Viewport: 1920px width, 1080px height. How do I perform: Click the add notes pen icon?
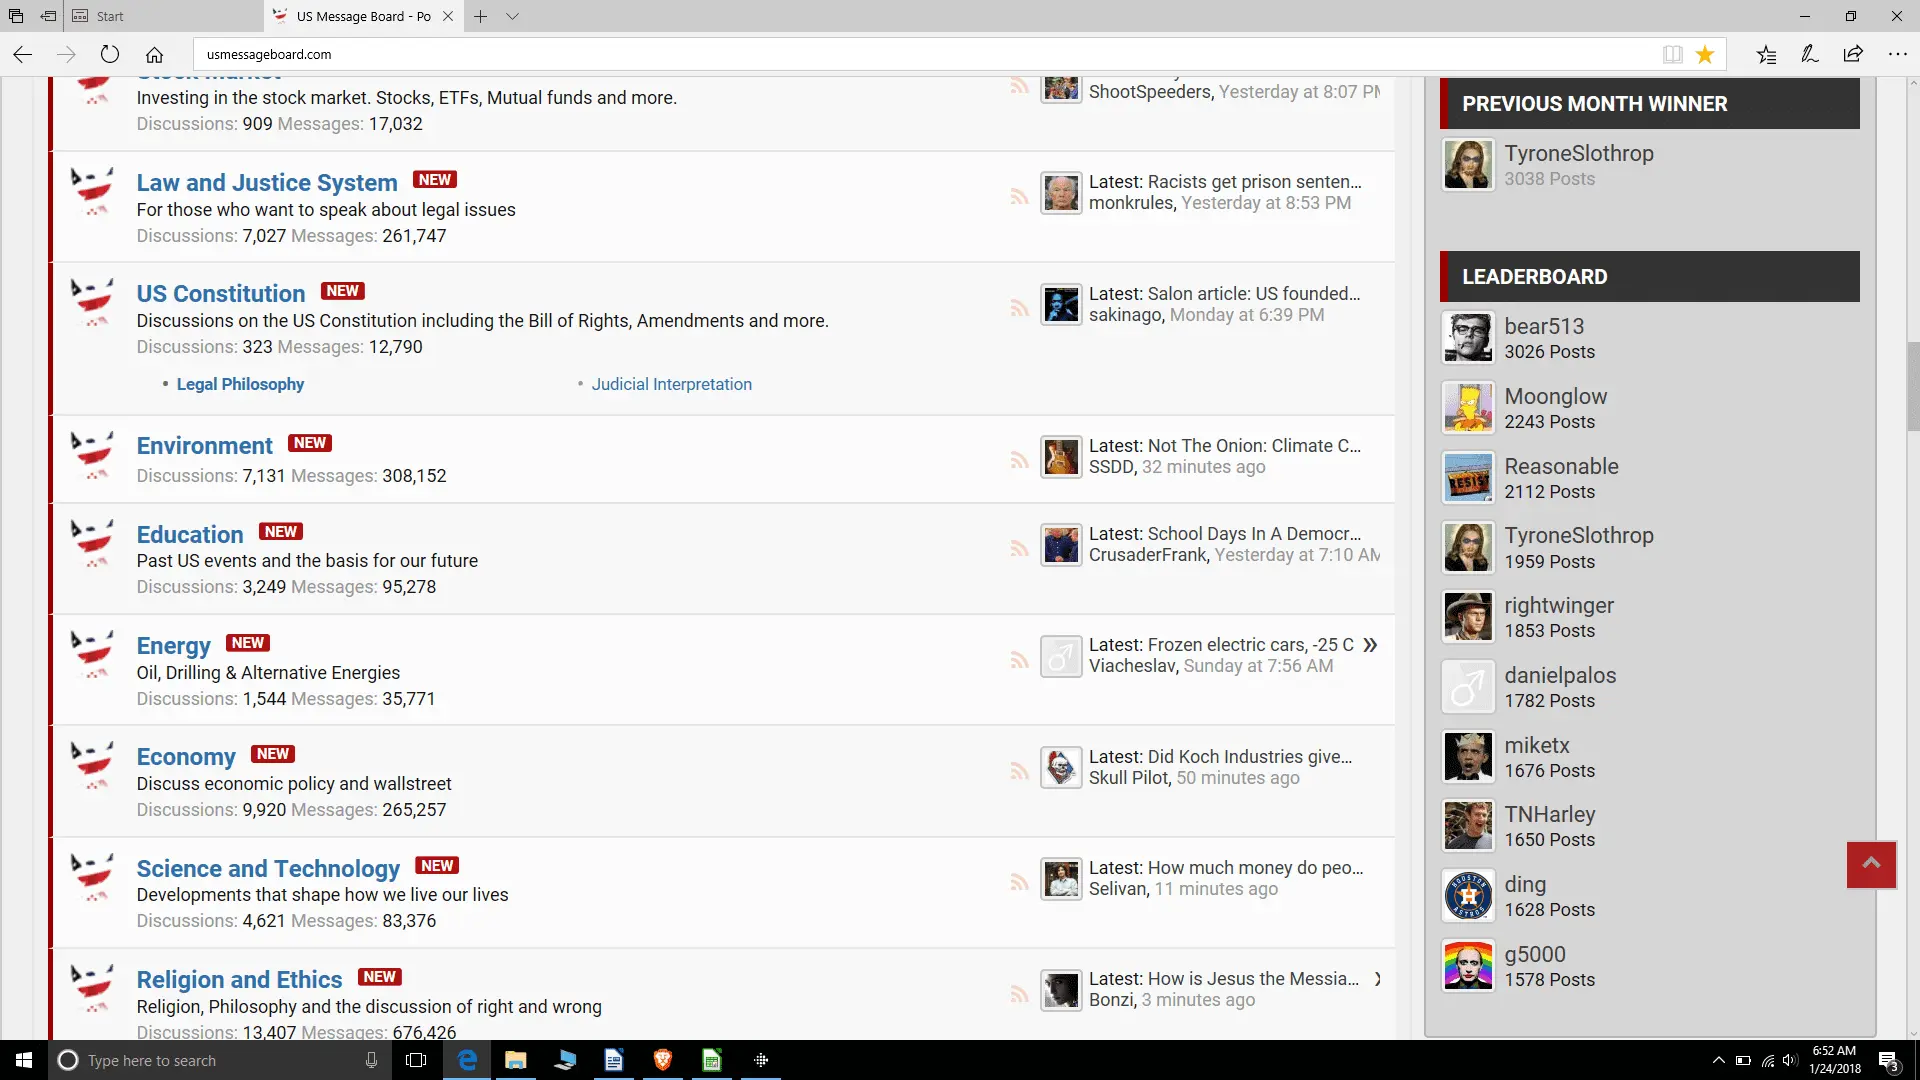click(1809, 55)
